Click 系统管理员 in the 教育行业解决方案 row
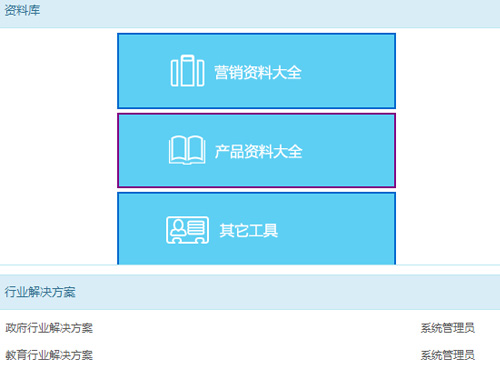Viewport: 500px width, 376px height. click(447, 355)
